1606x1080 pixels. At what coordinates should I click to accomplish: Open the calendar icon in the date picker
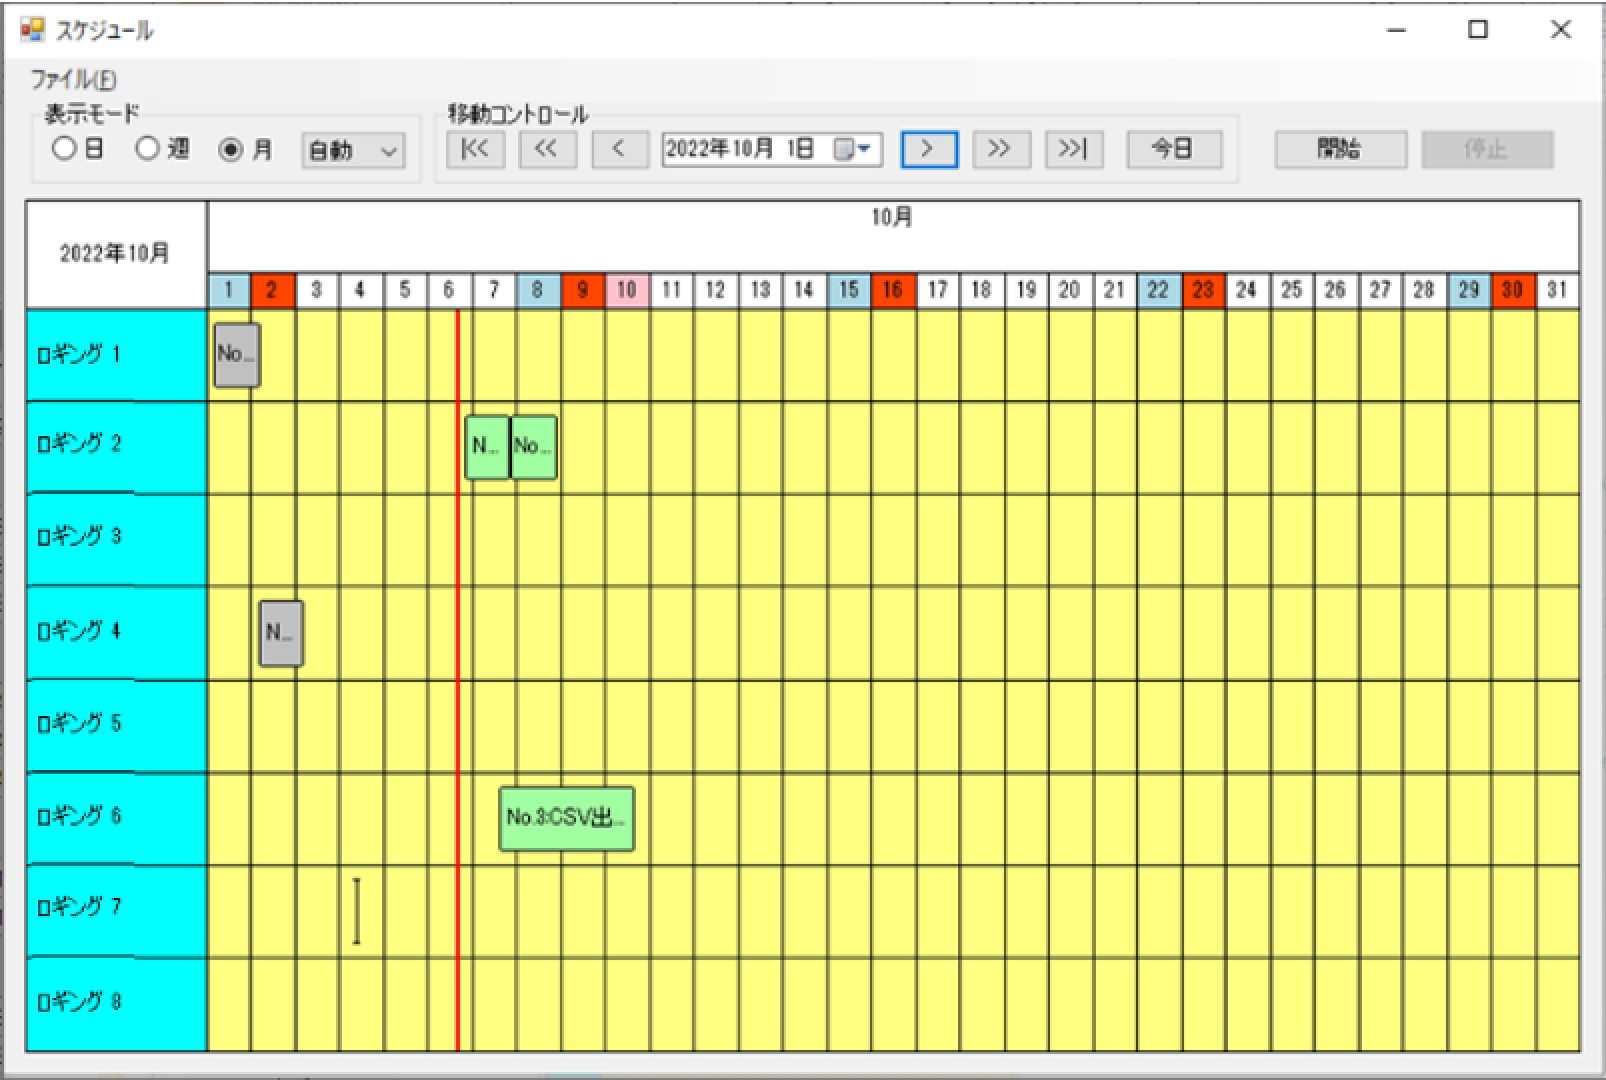point(845,150)
